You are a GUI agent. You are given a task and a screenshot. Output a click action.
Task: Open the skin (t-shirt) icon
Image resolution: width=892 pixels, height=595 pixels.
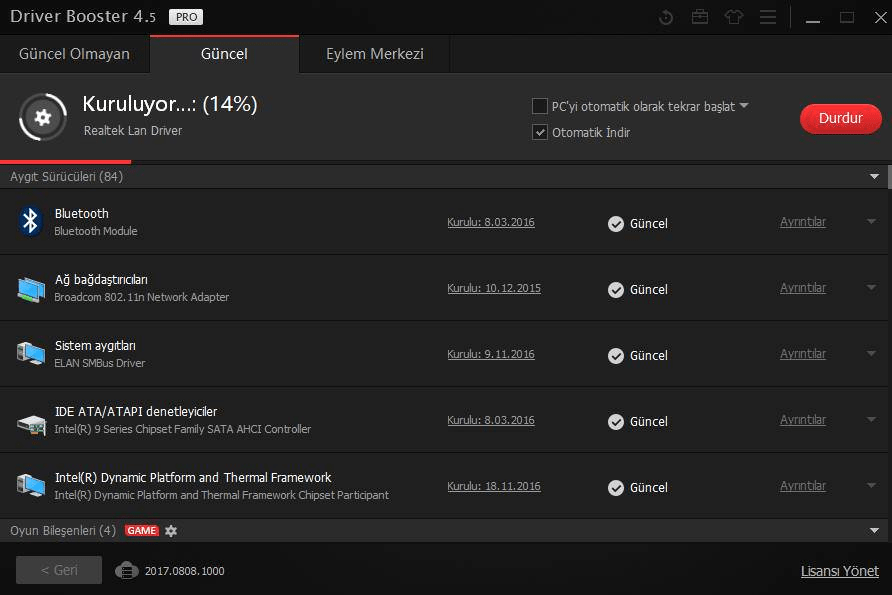click(x=734, y=18)
